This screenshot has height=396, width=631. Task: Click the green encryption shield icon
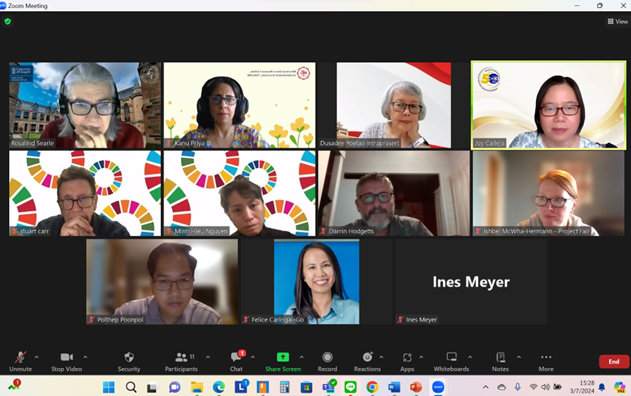pyautogui.click(x=8, y=21)
